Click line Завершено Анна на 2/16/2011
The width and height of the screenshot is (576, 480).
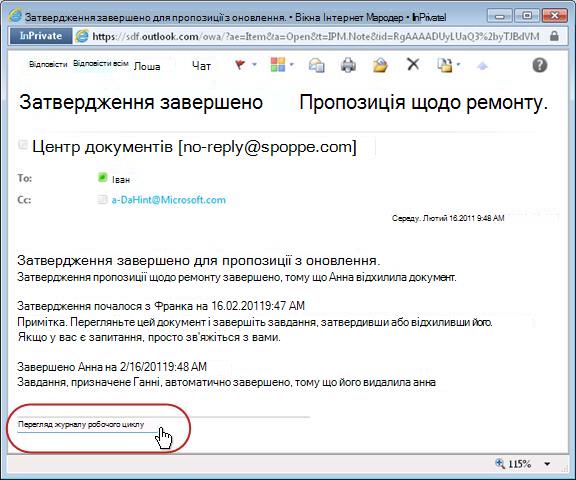click(112, 367)
